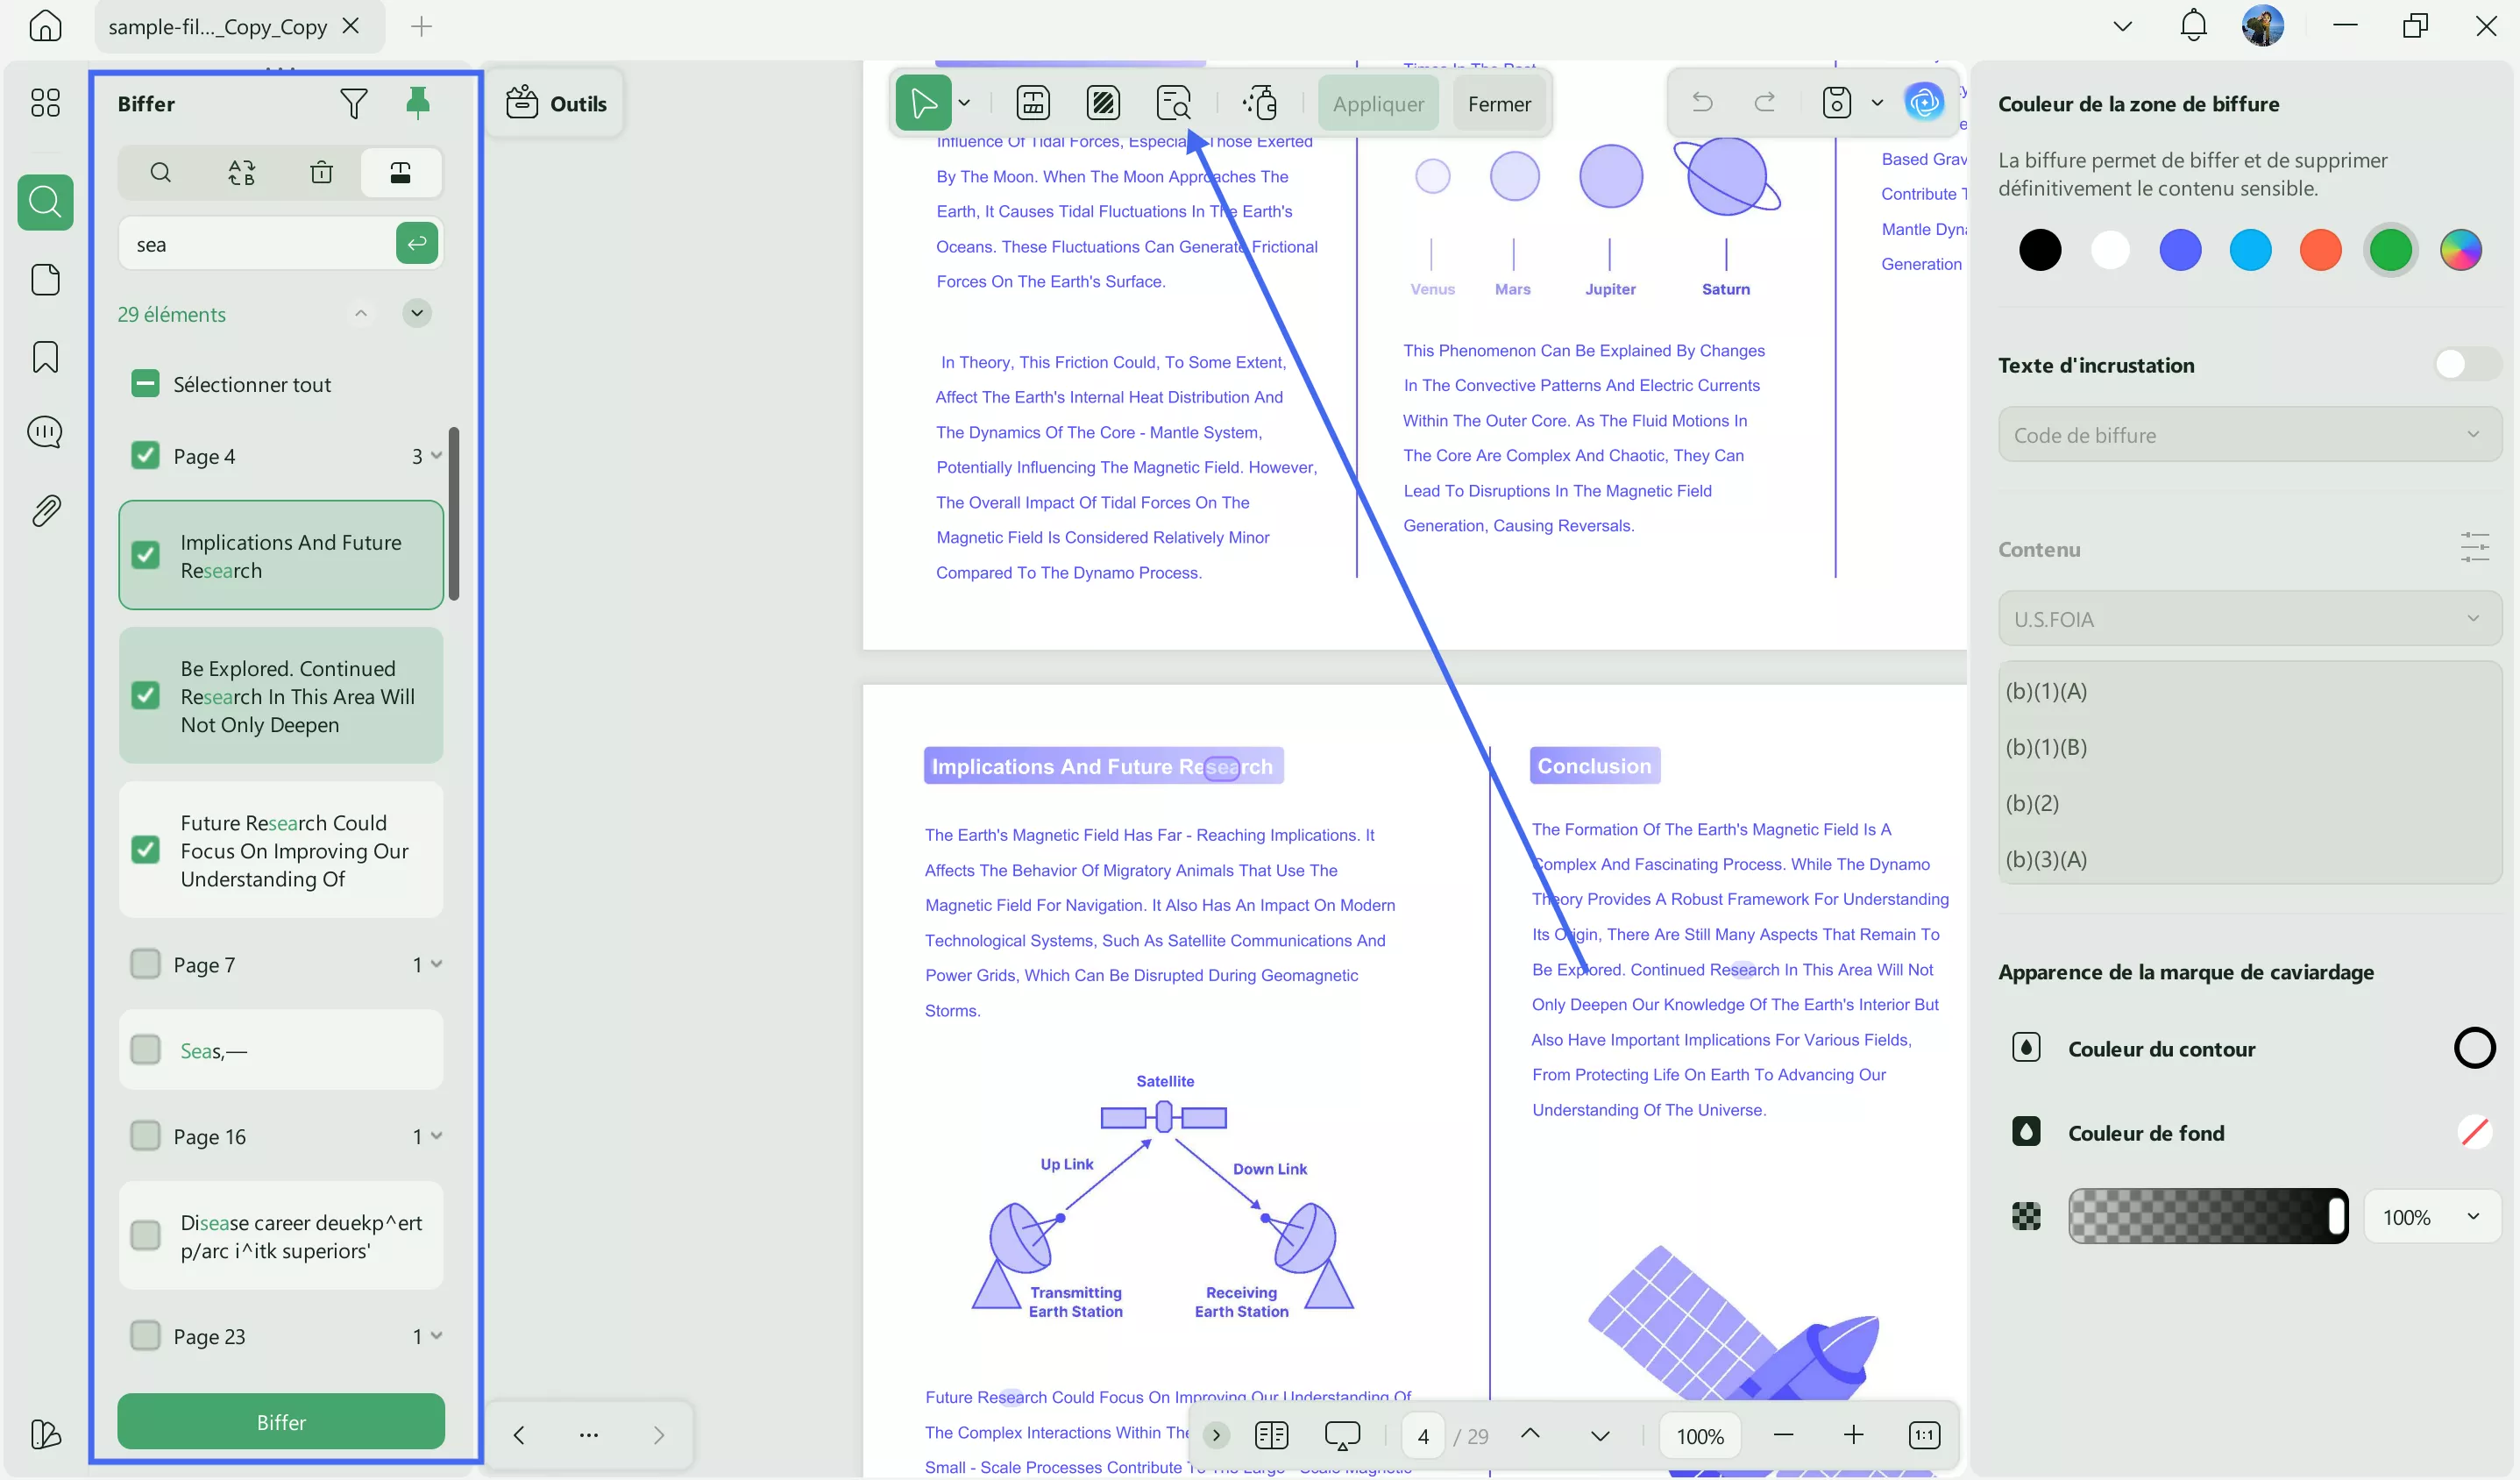The width and height of the screenshot is (2520, 1480).
Task: Open the 100% opacity dropdown
Action: point(2432,1217)
